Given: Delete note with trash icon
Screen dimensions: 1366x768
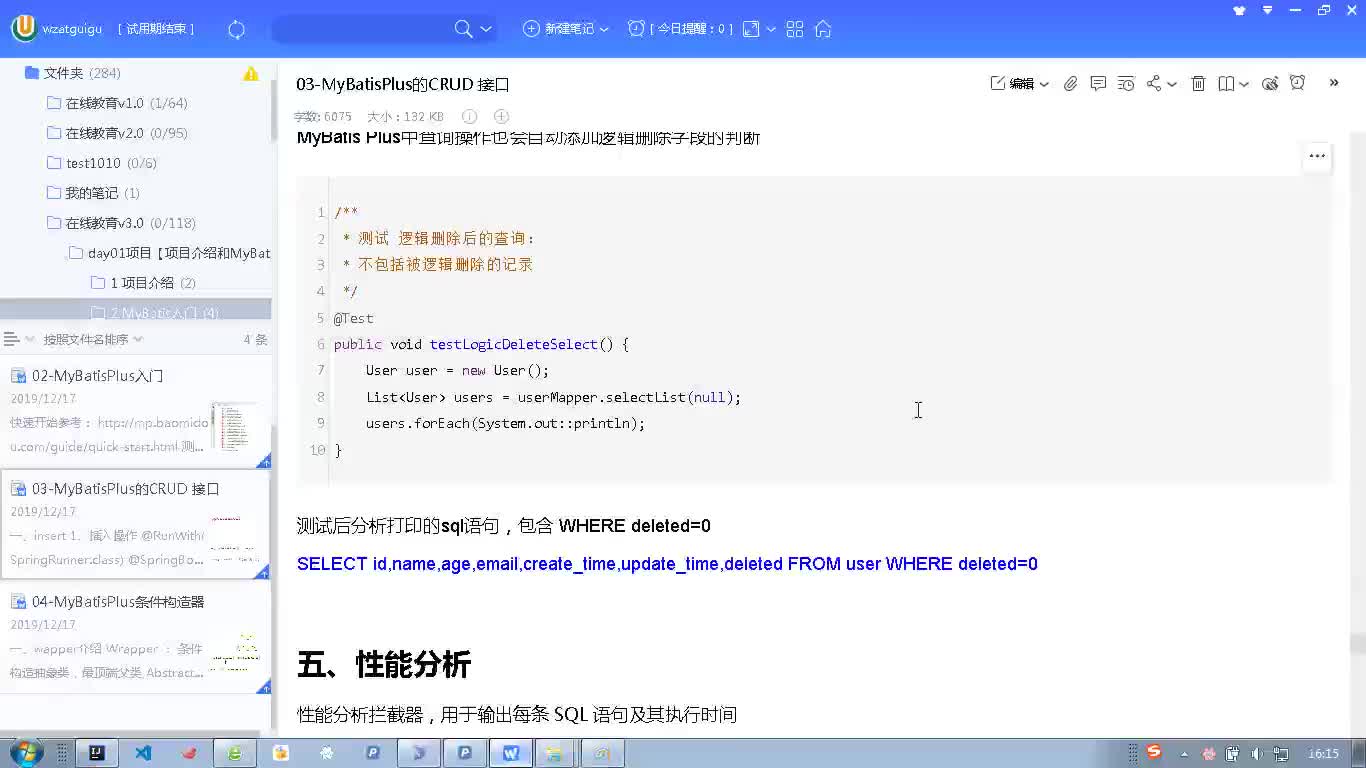Looking at the screenshot, I should tap(1198, 84).
